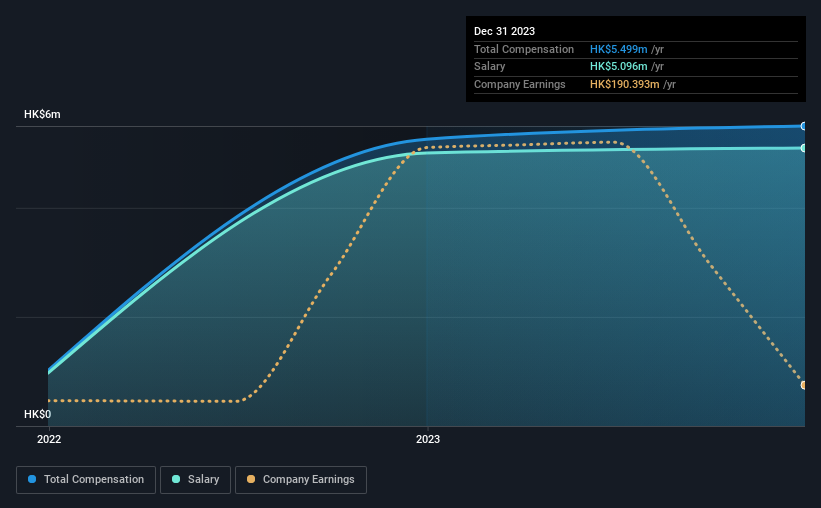Toggle the Salary legend button
The width and height of the screenshot is (821, 508).
[x=195, y=480]
